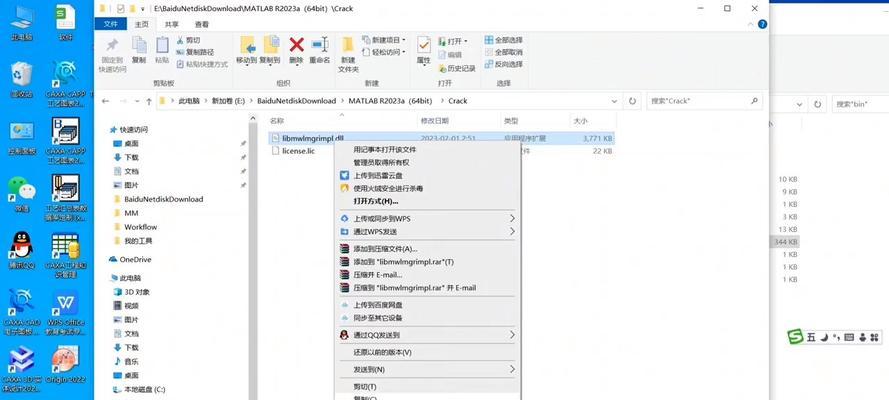
Task: Click the red X 删除 icon
Action: pos(296,45)
